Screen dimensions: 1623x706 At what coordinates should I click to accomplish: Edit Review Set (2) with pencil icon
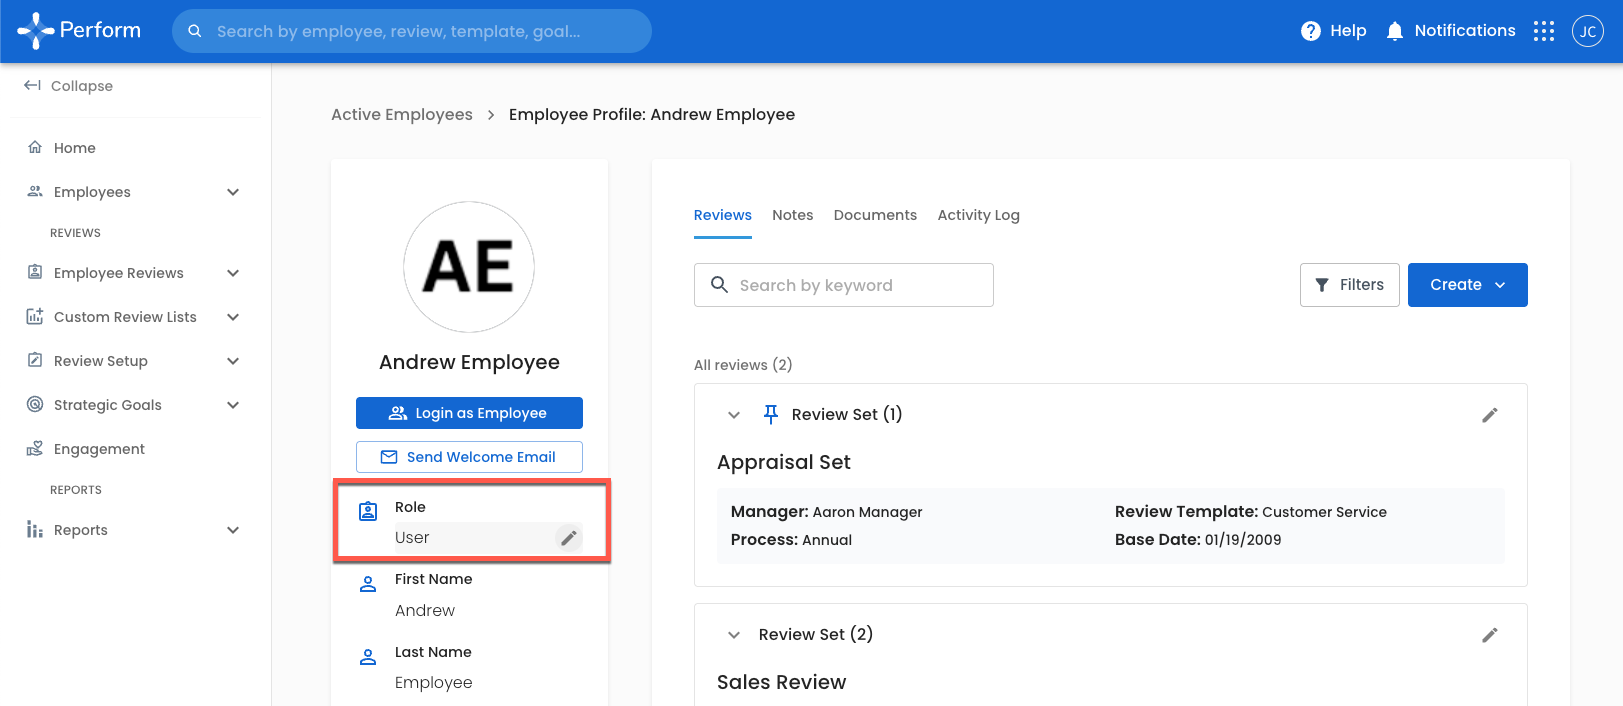(x=1490, y=635)
